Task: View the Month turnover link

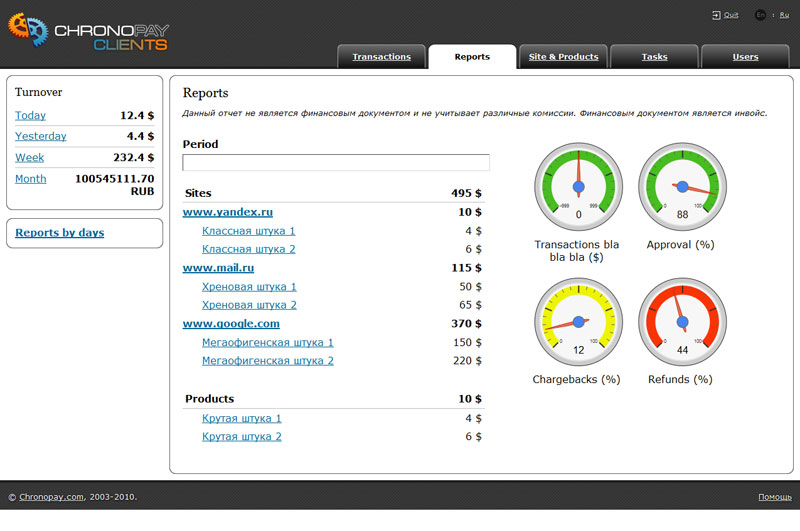Action: click(30, 179)
